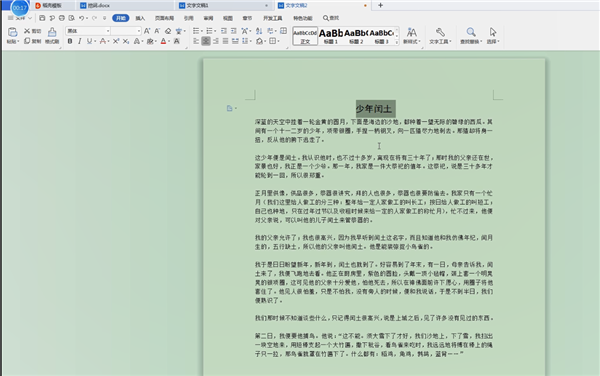
Task: Apply the Normal (正文) style
Action: [x=305, y=36]
